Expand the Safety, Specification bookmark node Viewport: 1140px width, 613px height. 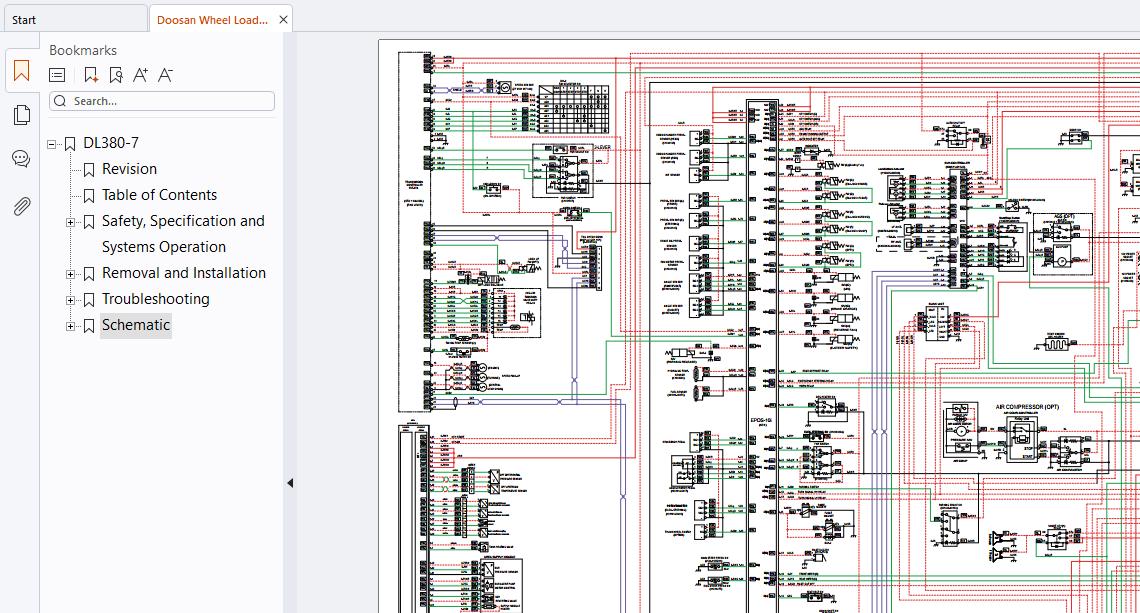click(71, 223)
